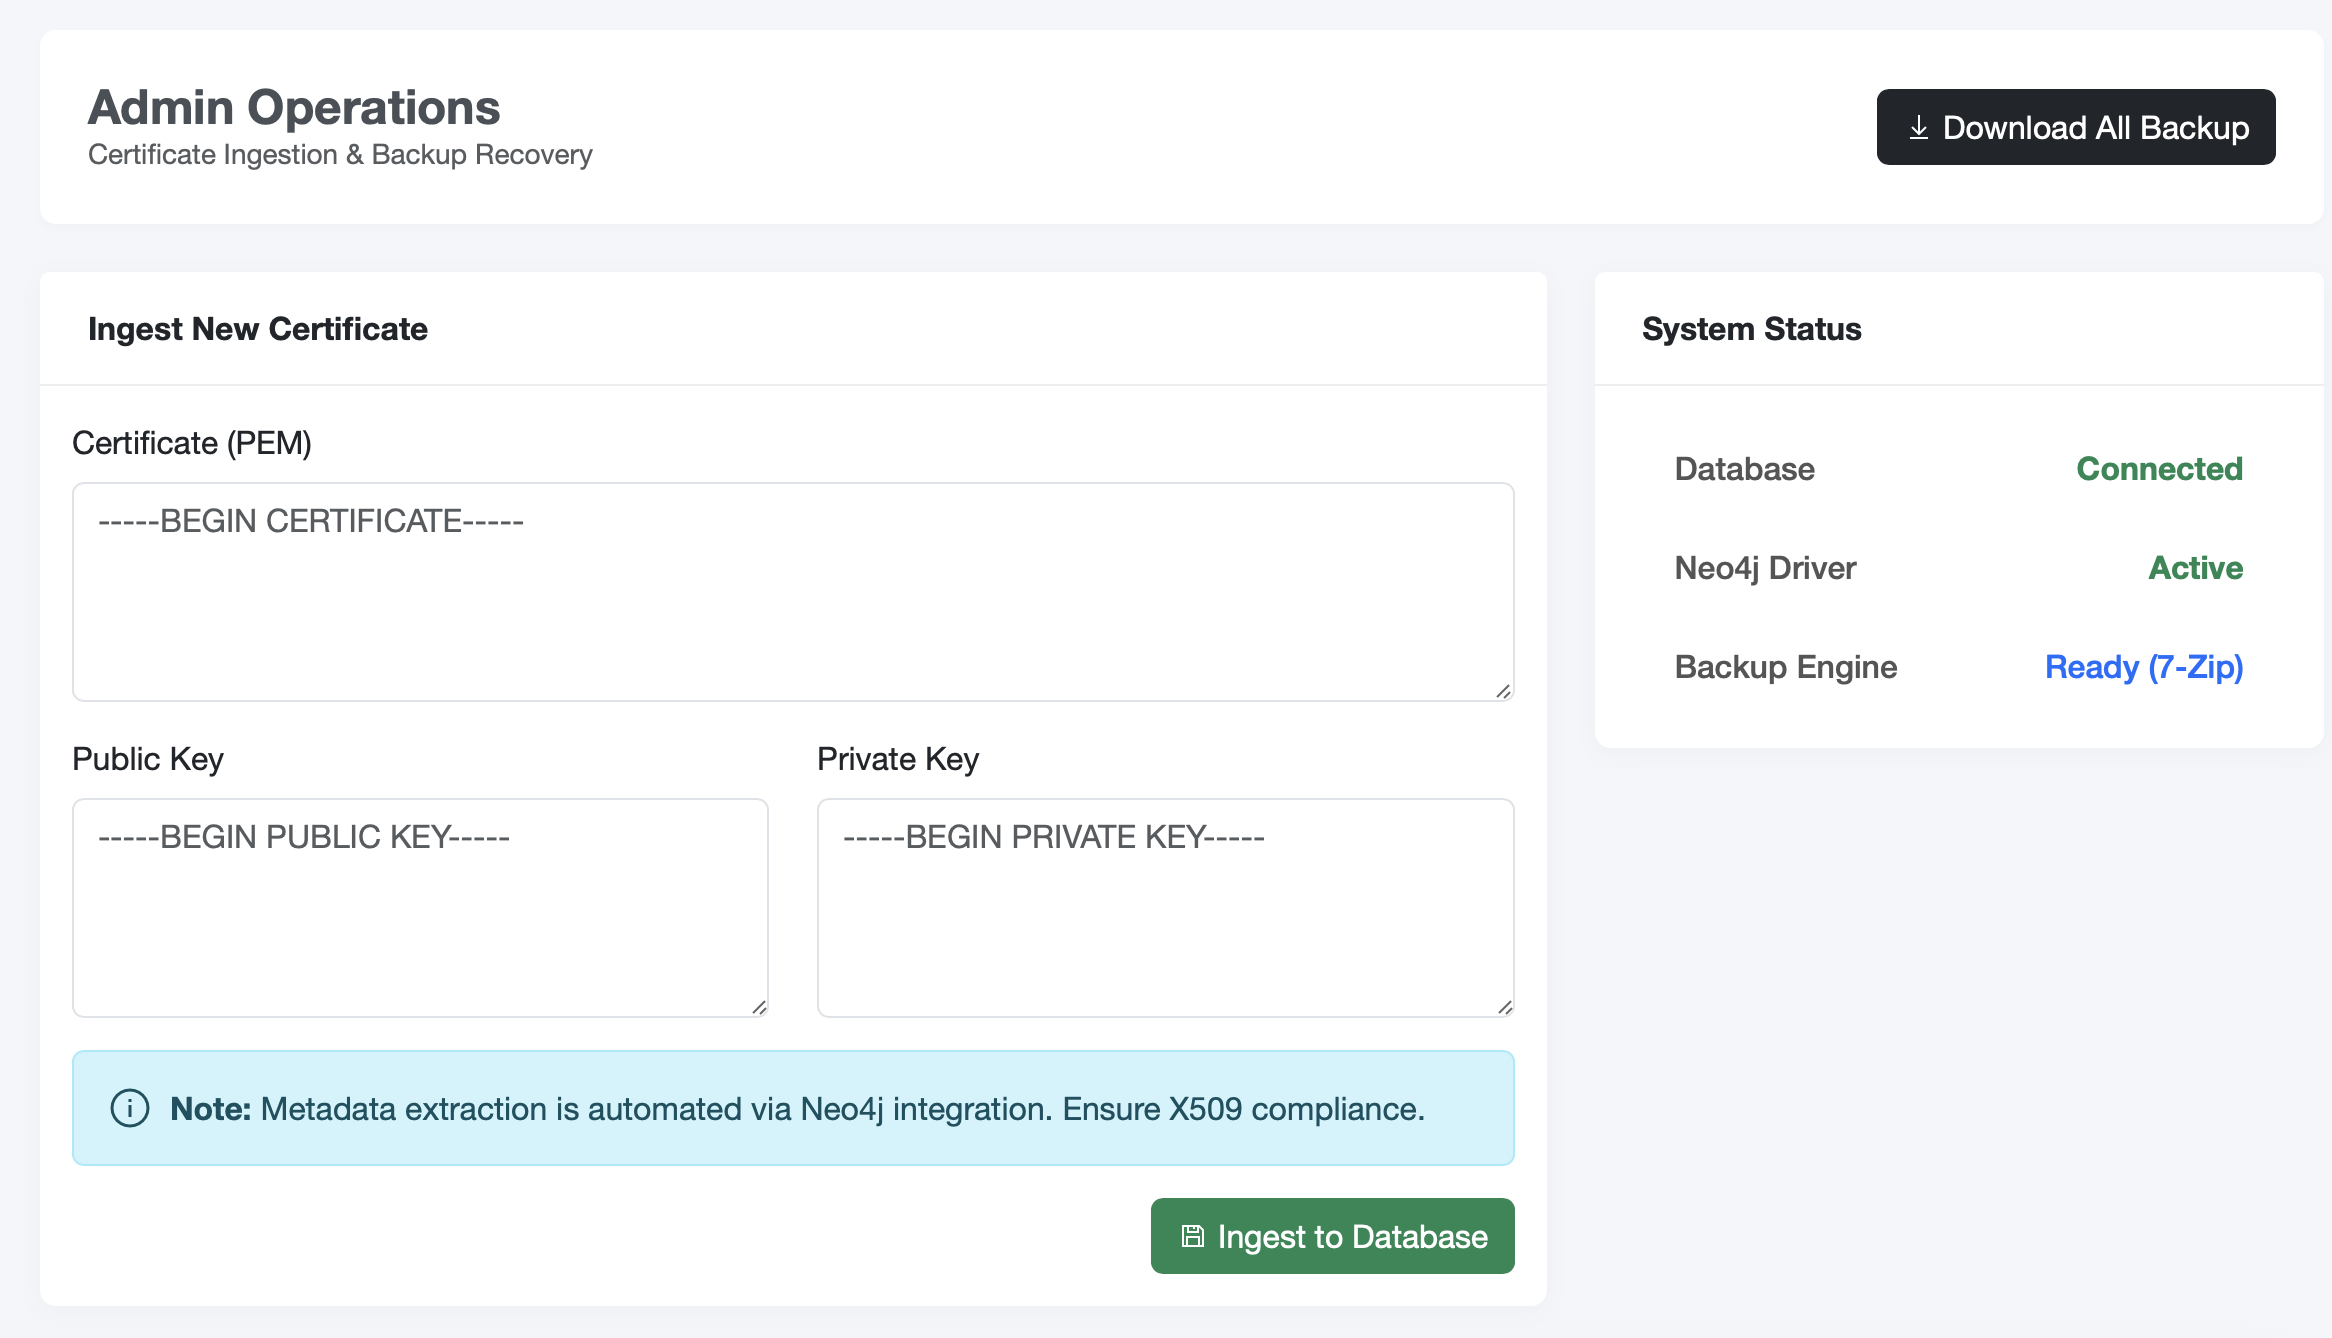This screenshot has height=1338, width=2332.
Task: Click the Certificate (PEM) label
Action: click(x=192, y=443)
